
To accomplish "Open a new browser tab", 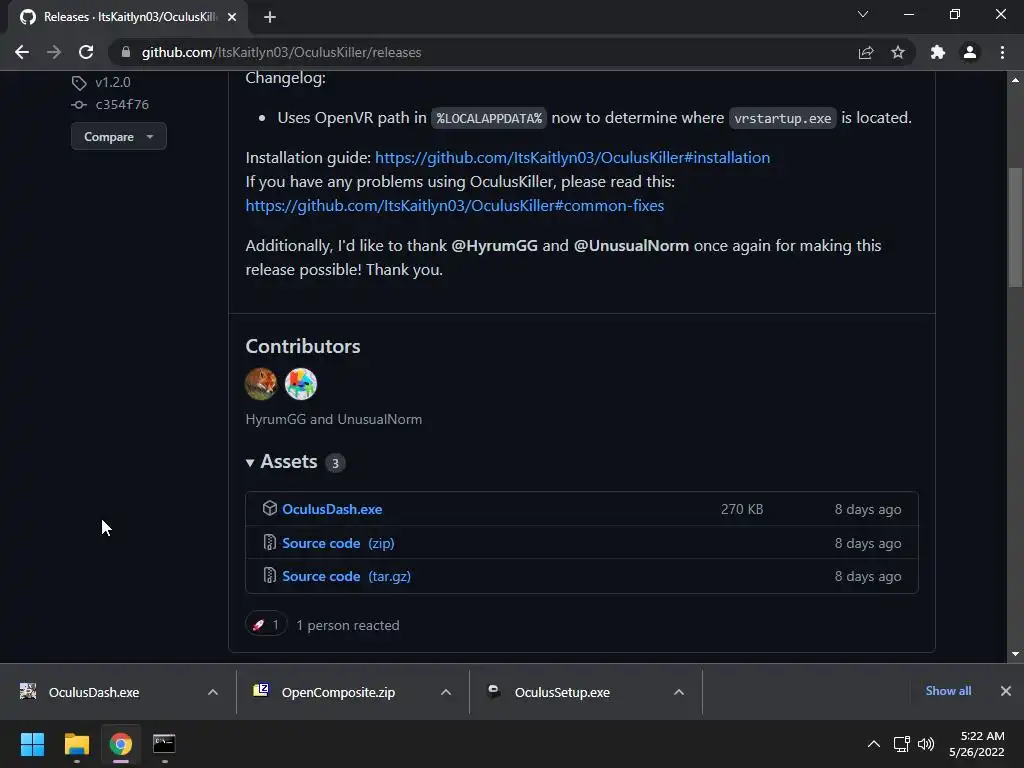I will coord(270,17).
